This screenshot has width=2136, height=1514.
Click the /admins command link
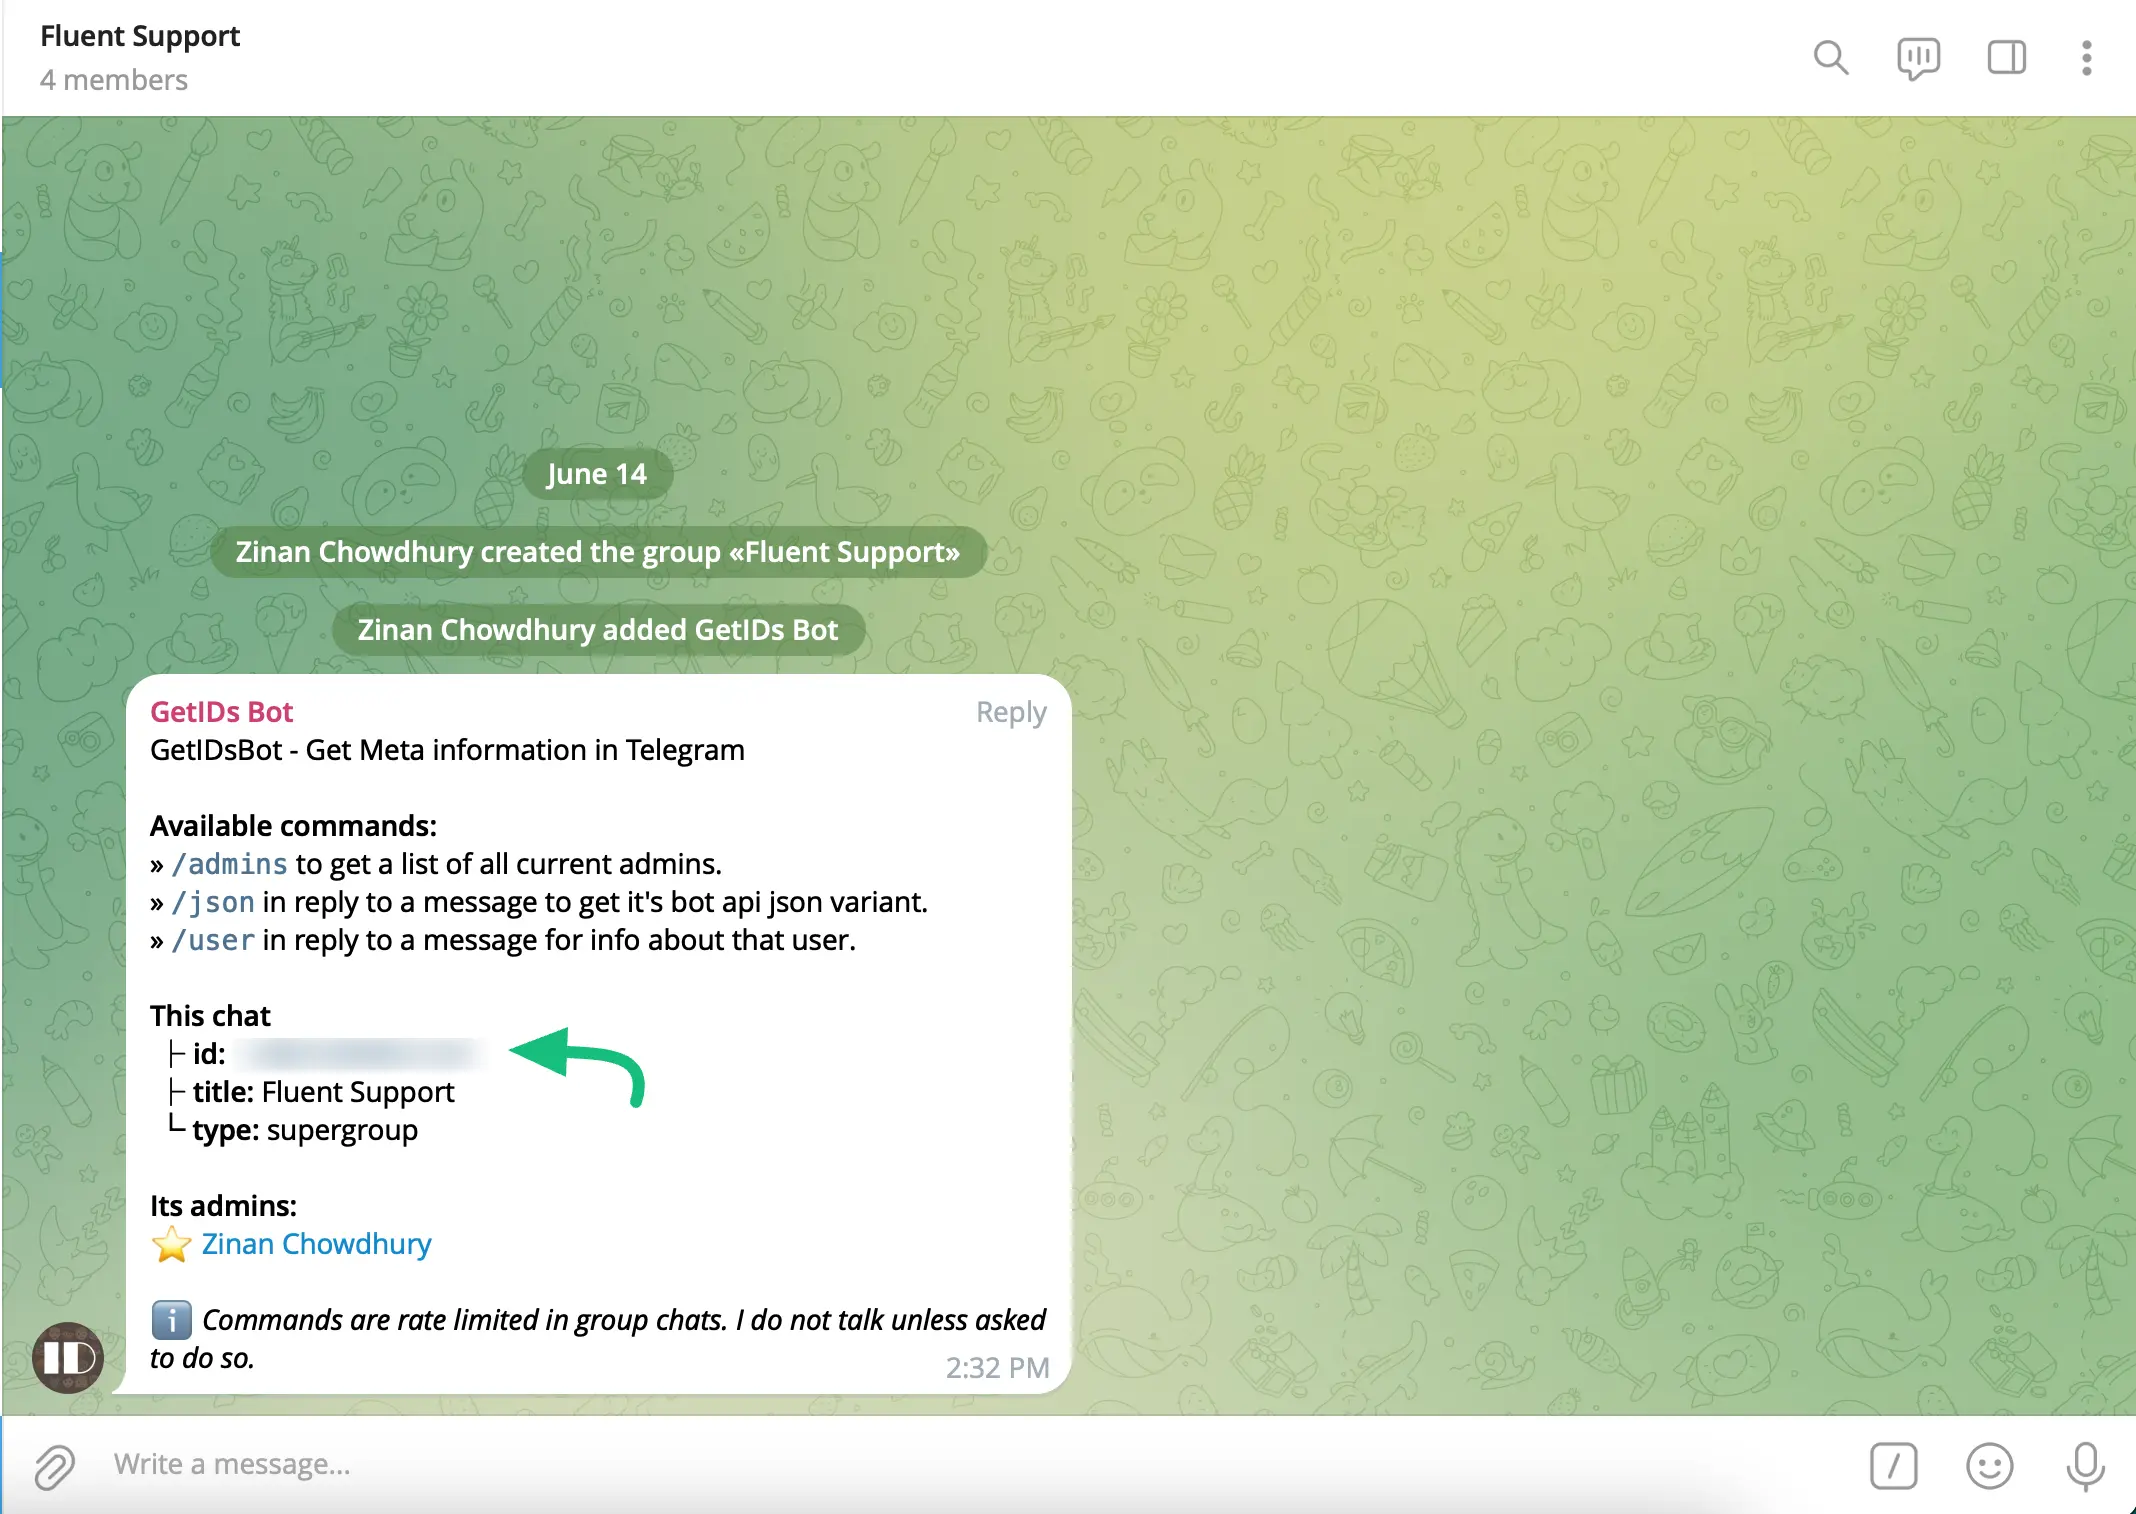point(229,864)
